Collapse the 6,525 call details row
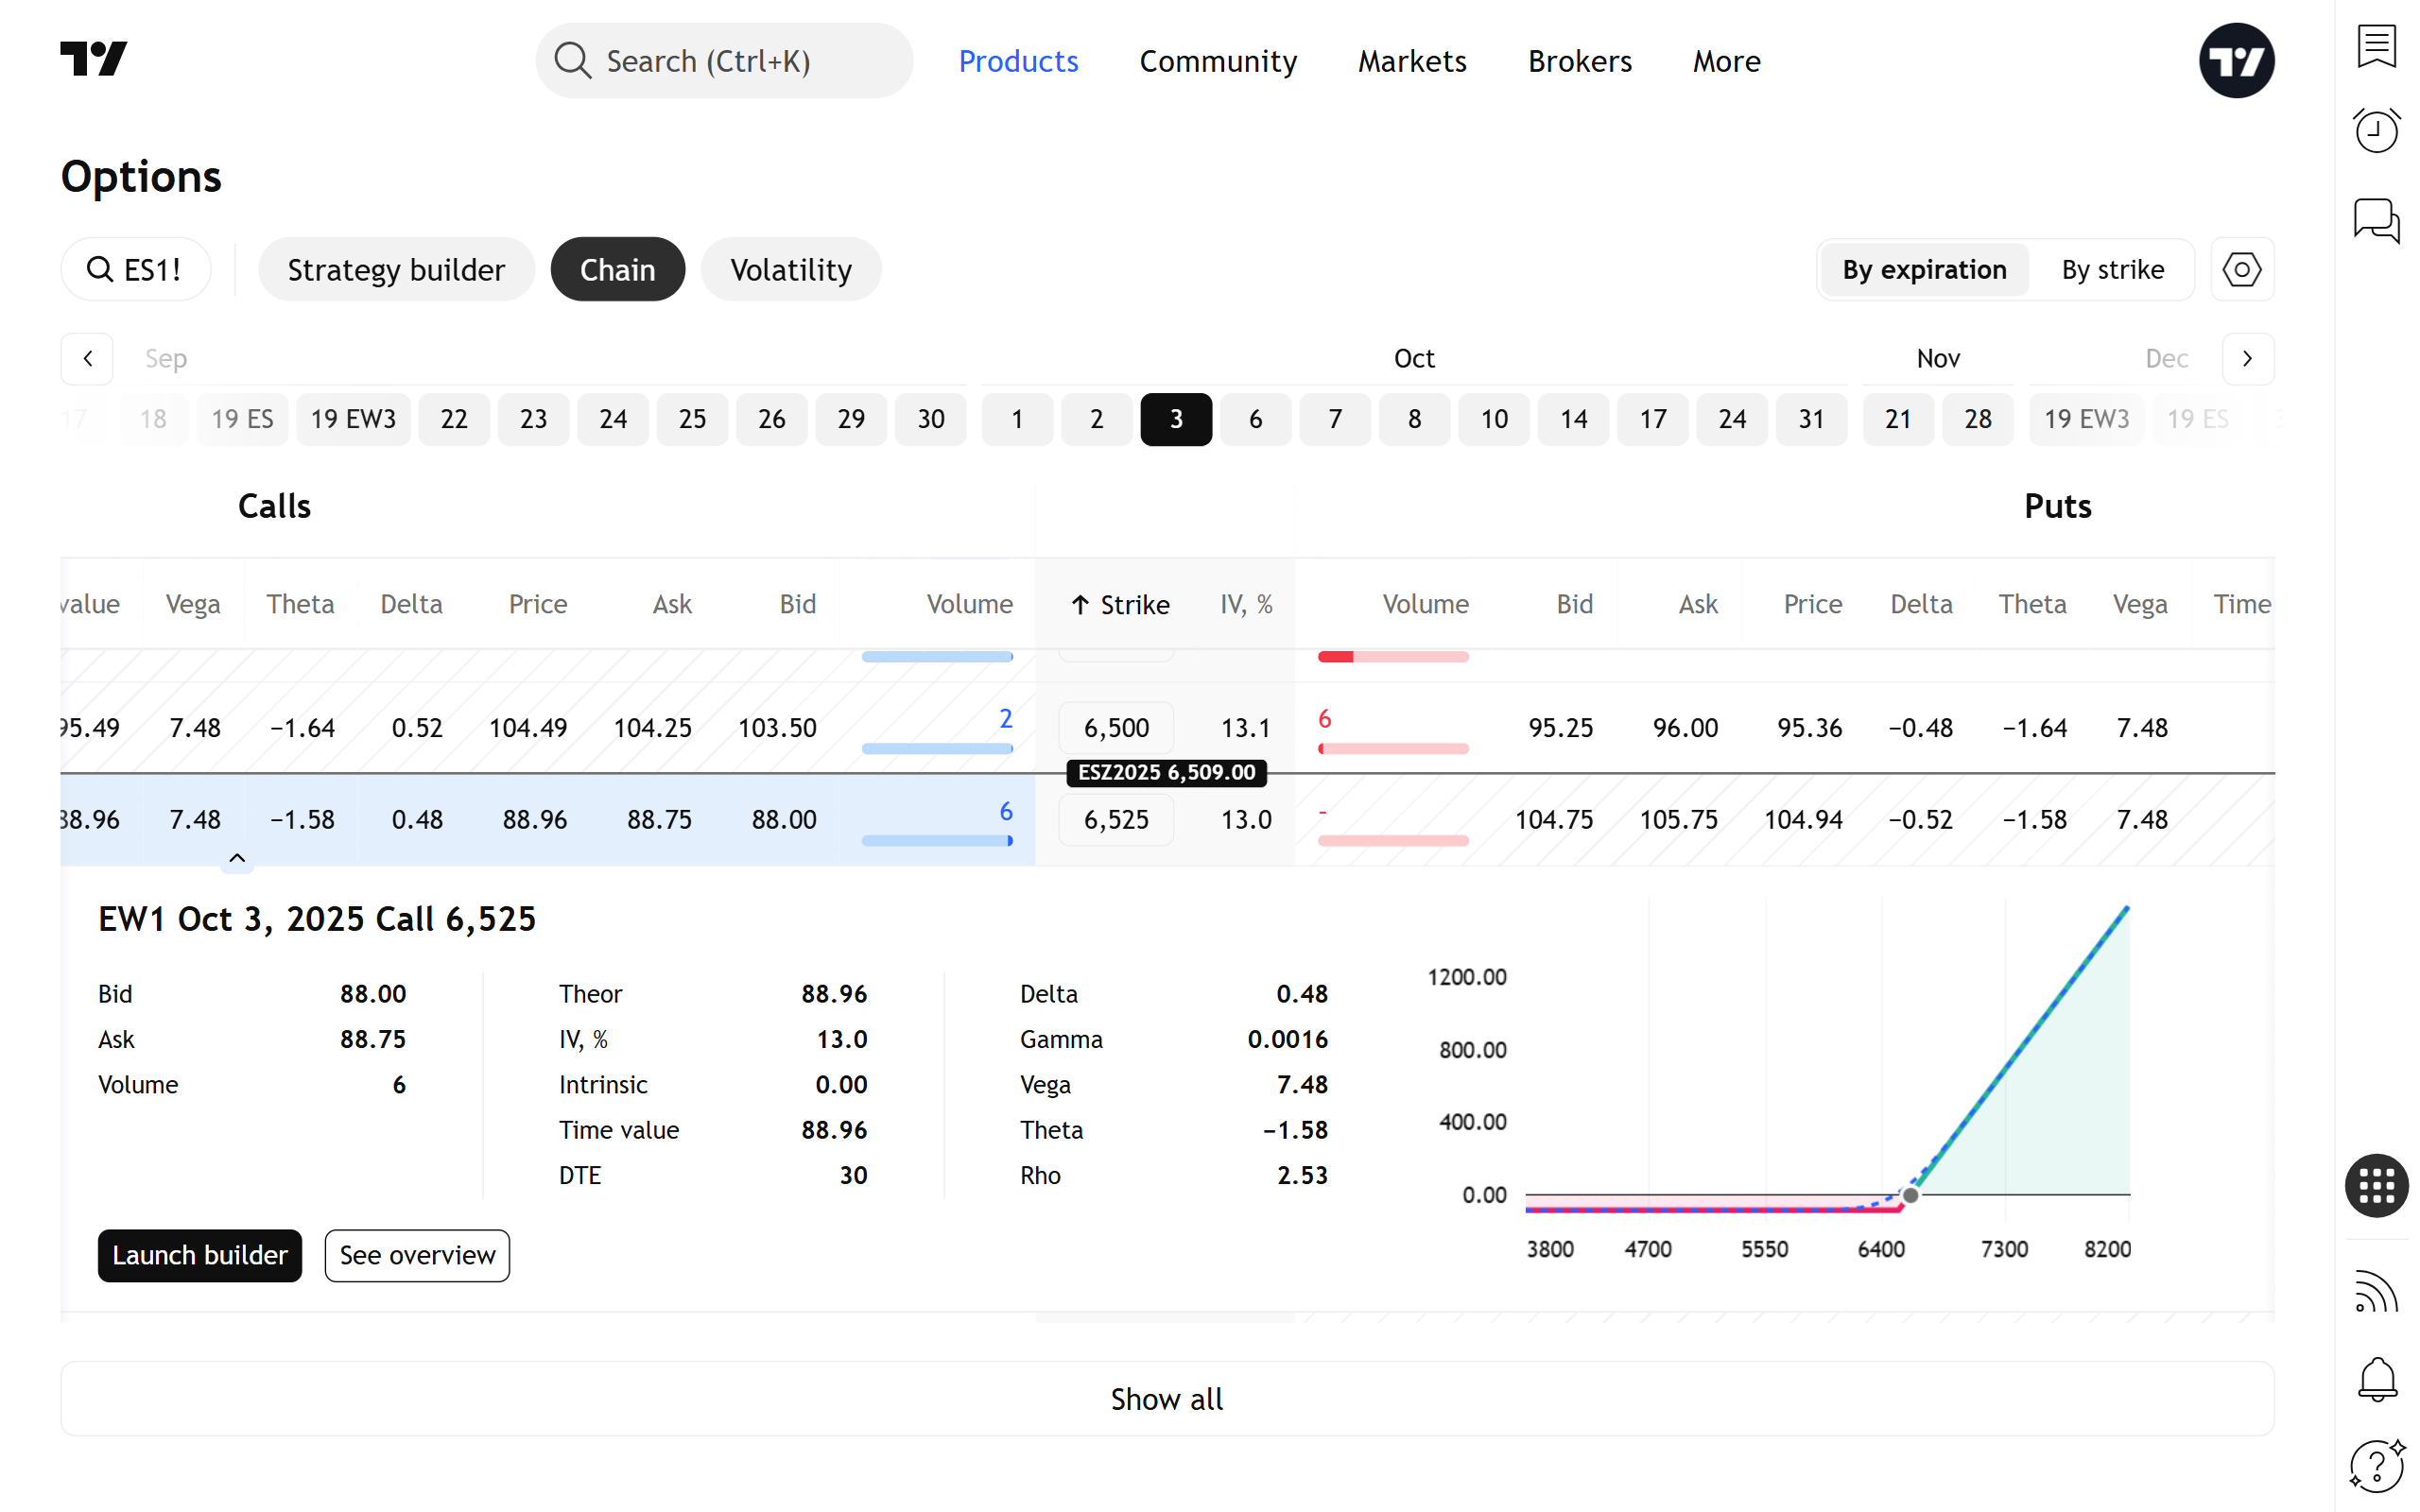This screenshot has height=1512, width=2420. click(x=237, y=858)
